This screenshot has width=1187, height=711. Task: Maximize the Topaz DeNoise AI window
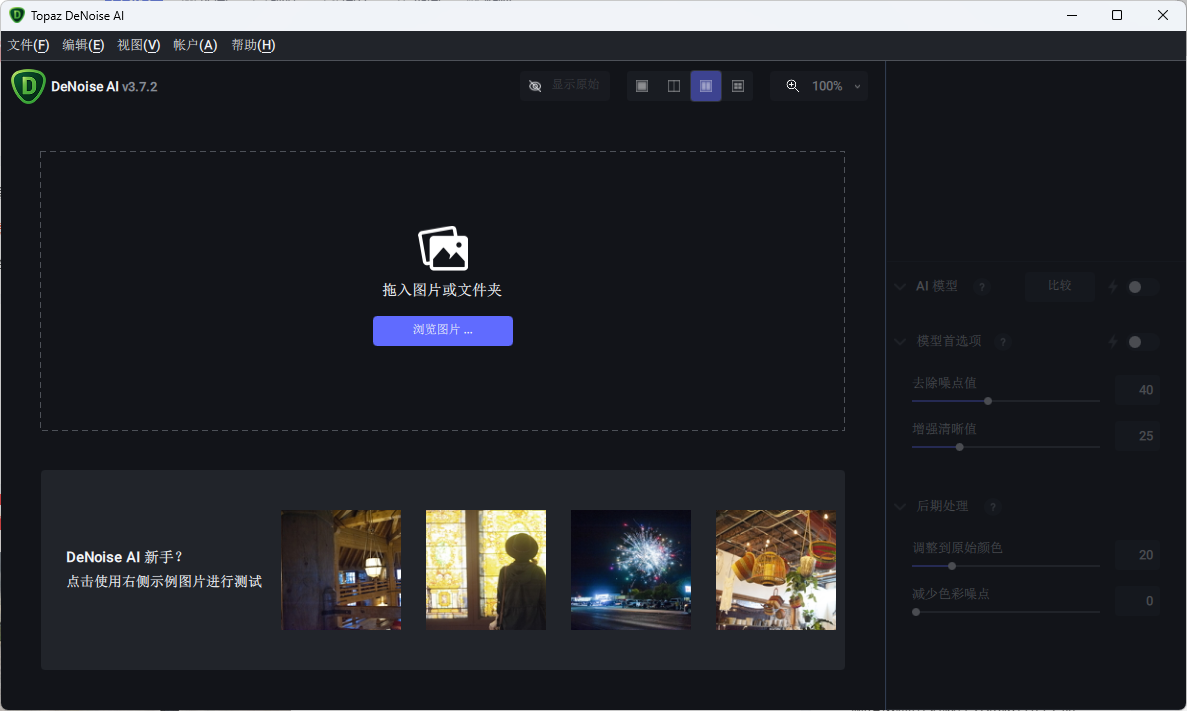tap(1117, 15)
